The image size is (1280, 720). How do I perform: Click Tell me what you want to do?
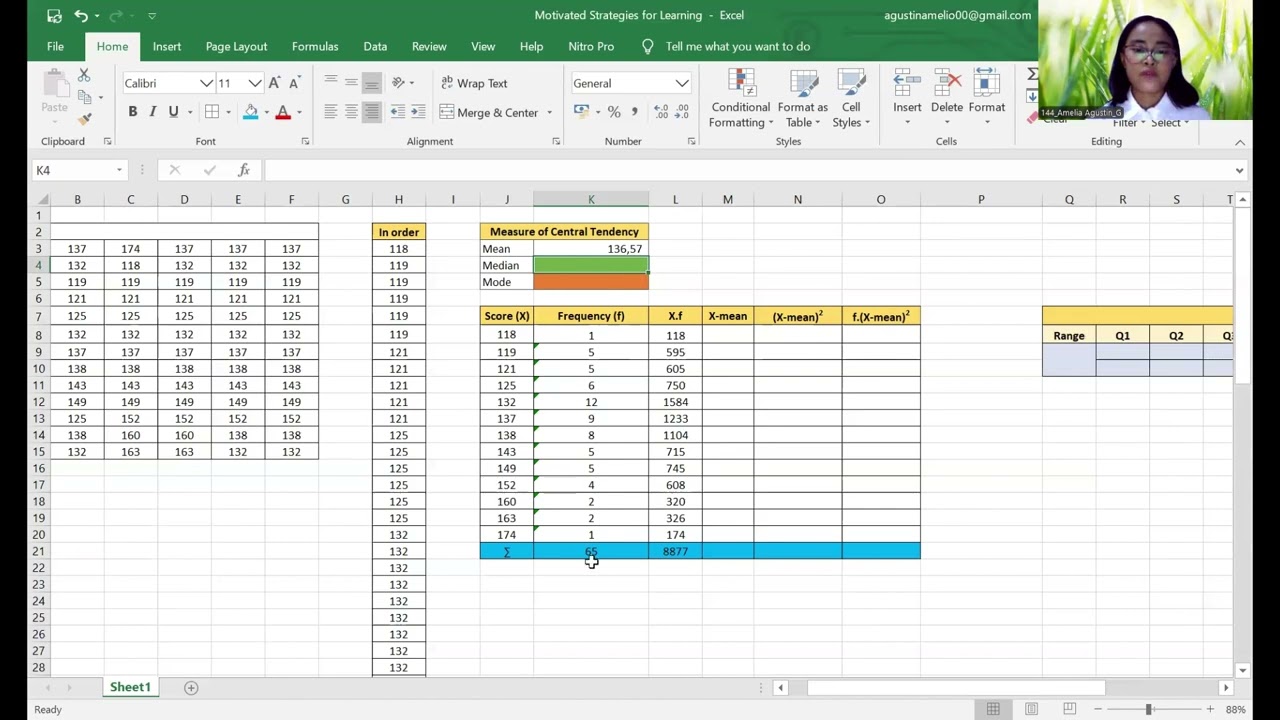738,46
